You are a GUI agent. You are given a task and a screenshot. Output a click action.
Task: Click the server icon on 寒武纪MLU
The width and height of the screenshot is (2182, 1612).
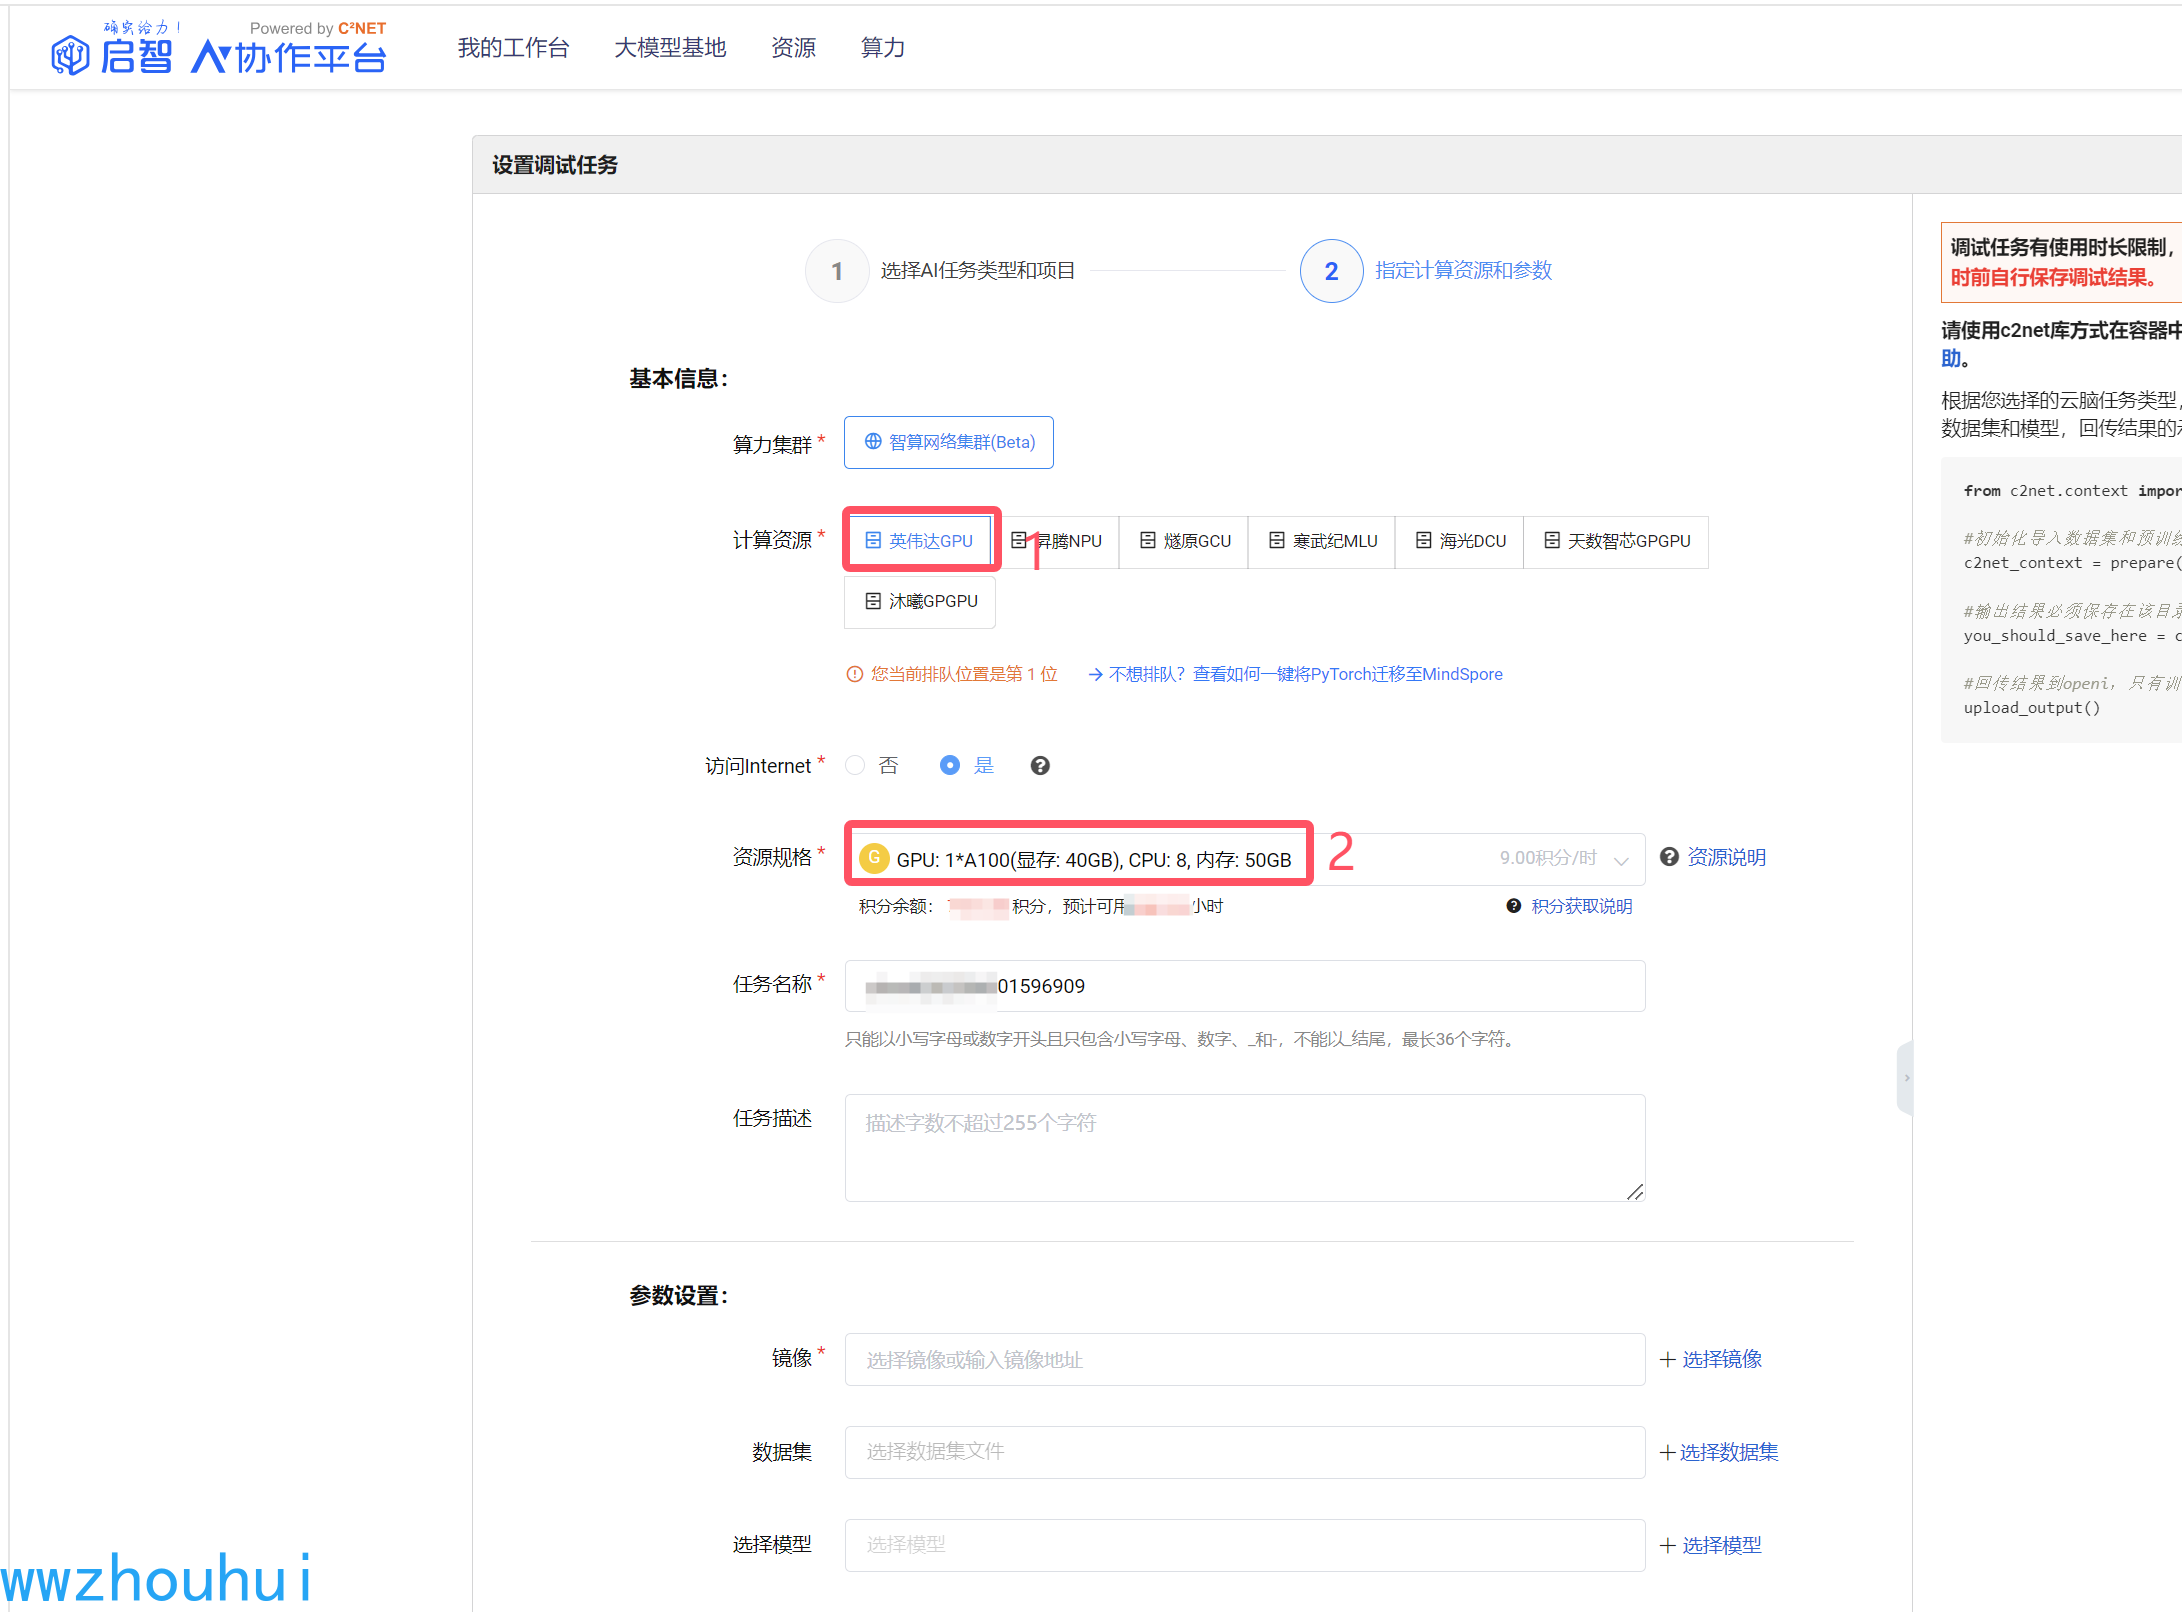coord(1277,541)
